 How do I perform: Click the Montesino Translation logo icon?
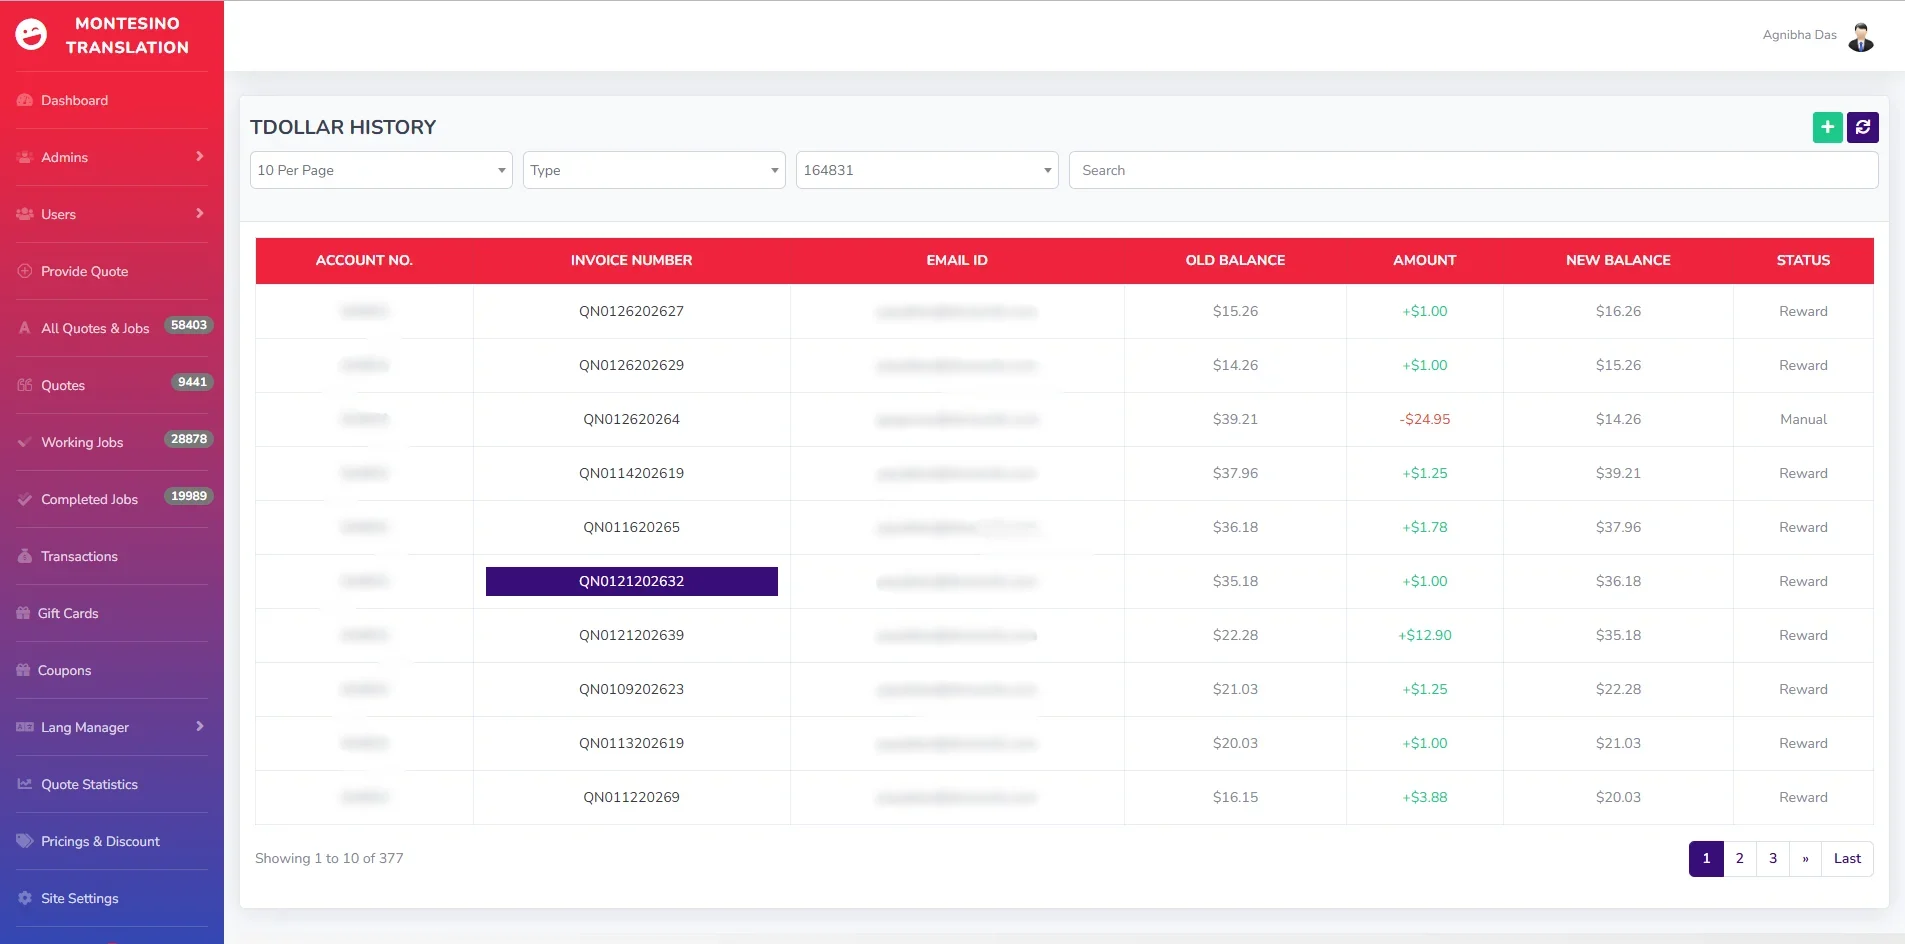point(31,35)
